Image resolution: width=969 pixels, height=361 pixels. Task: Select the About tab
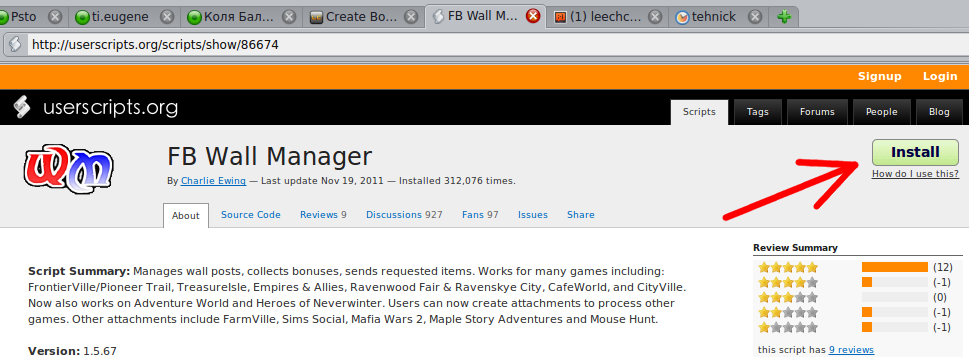[185, 215]
